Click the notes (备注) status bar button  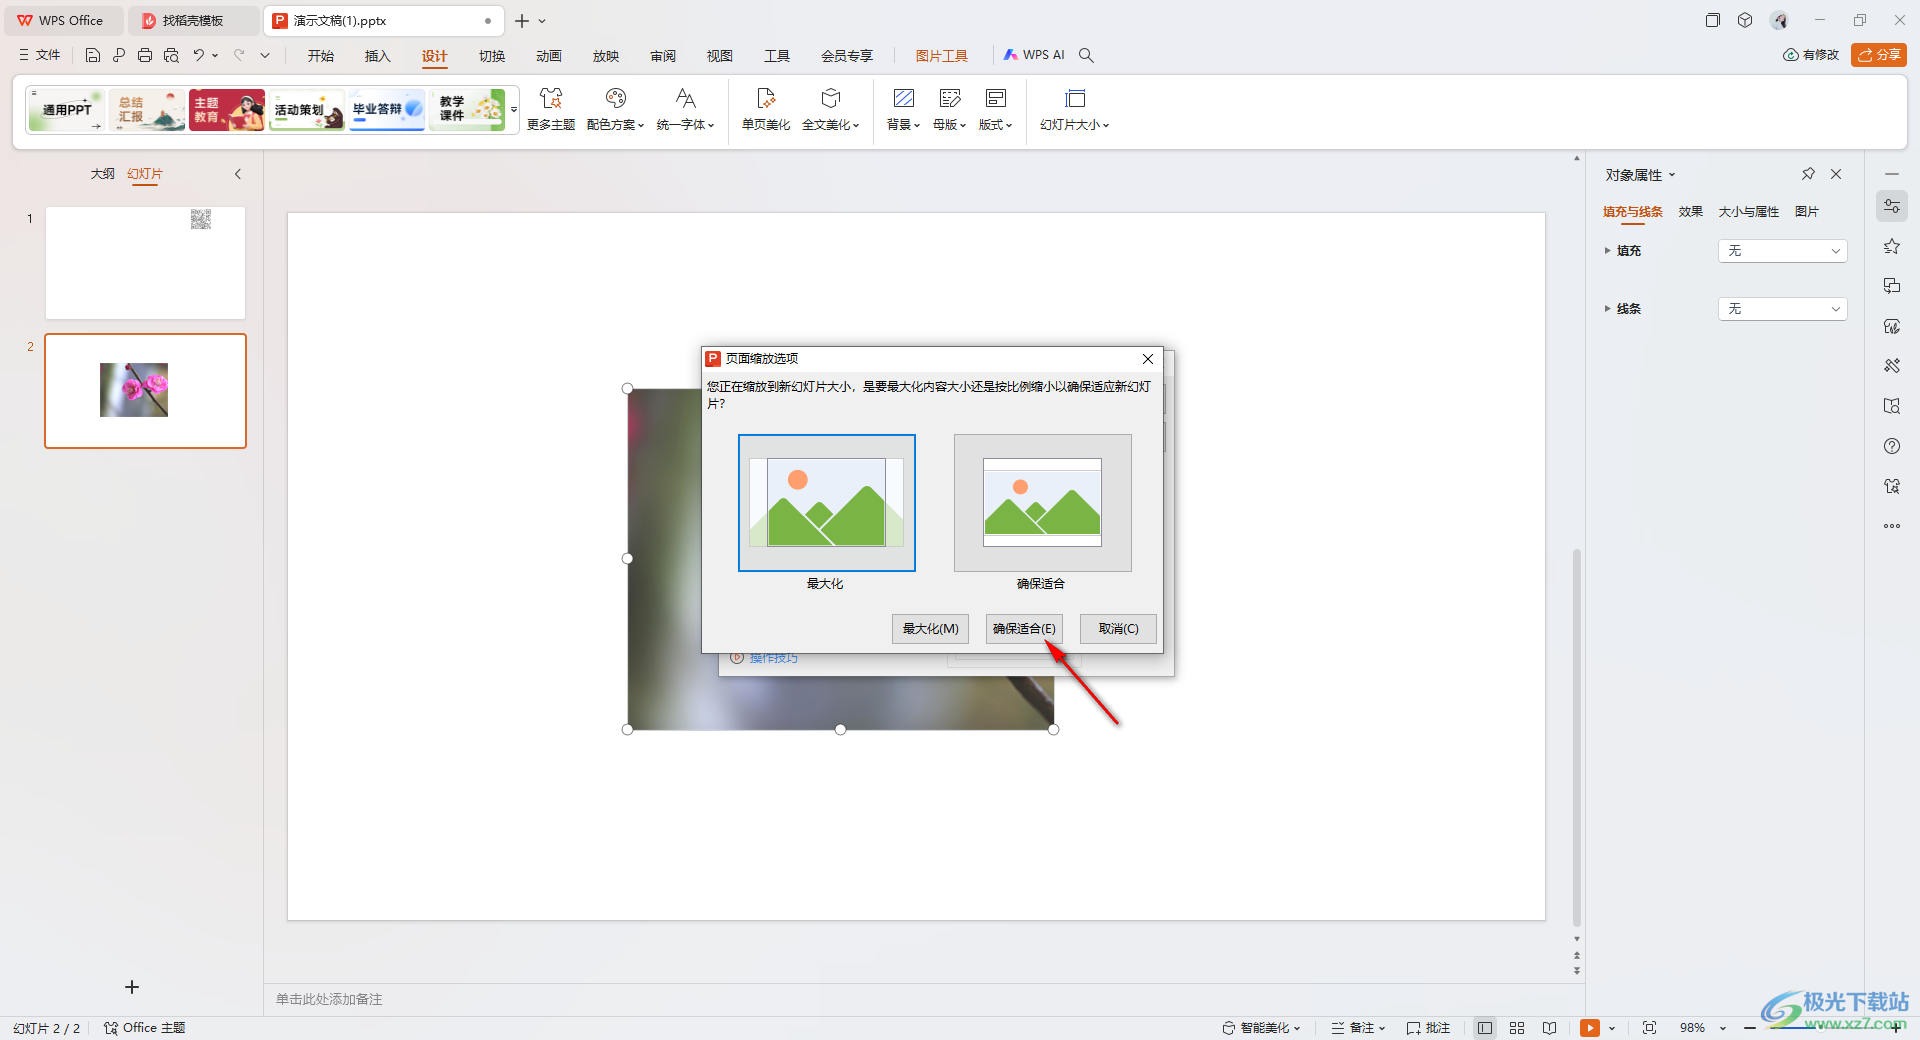(x=1358, y=1028)
